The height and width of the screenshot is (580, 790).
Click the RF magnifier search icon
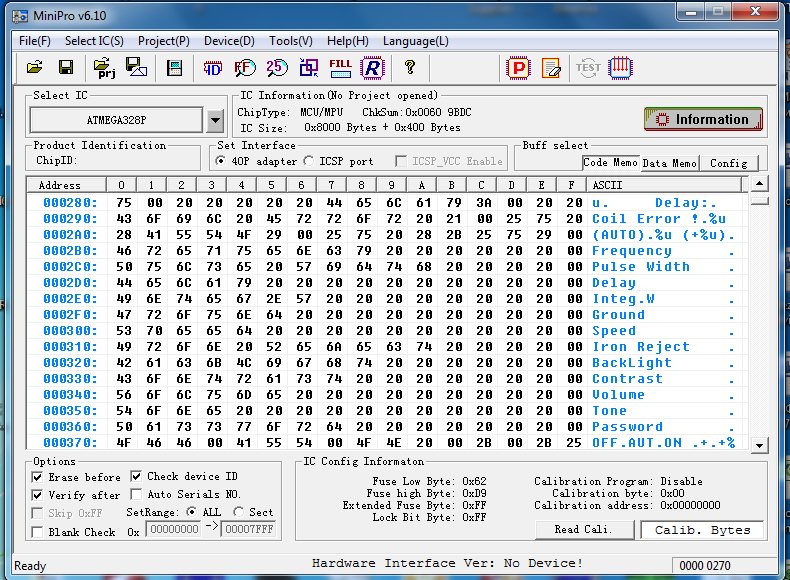click(x=245, y=68)
